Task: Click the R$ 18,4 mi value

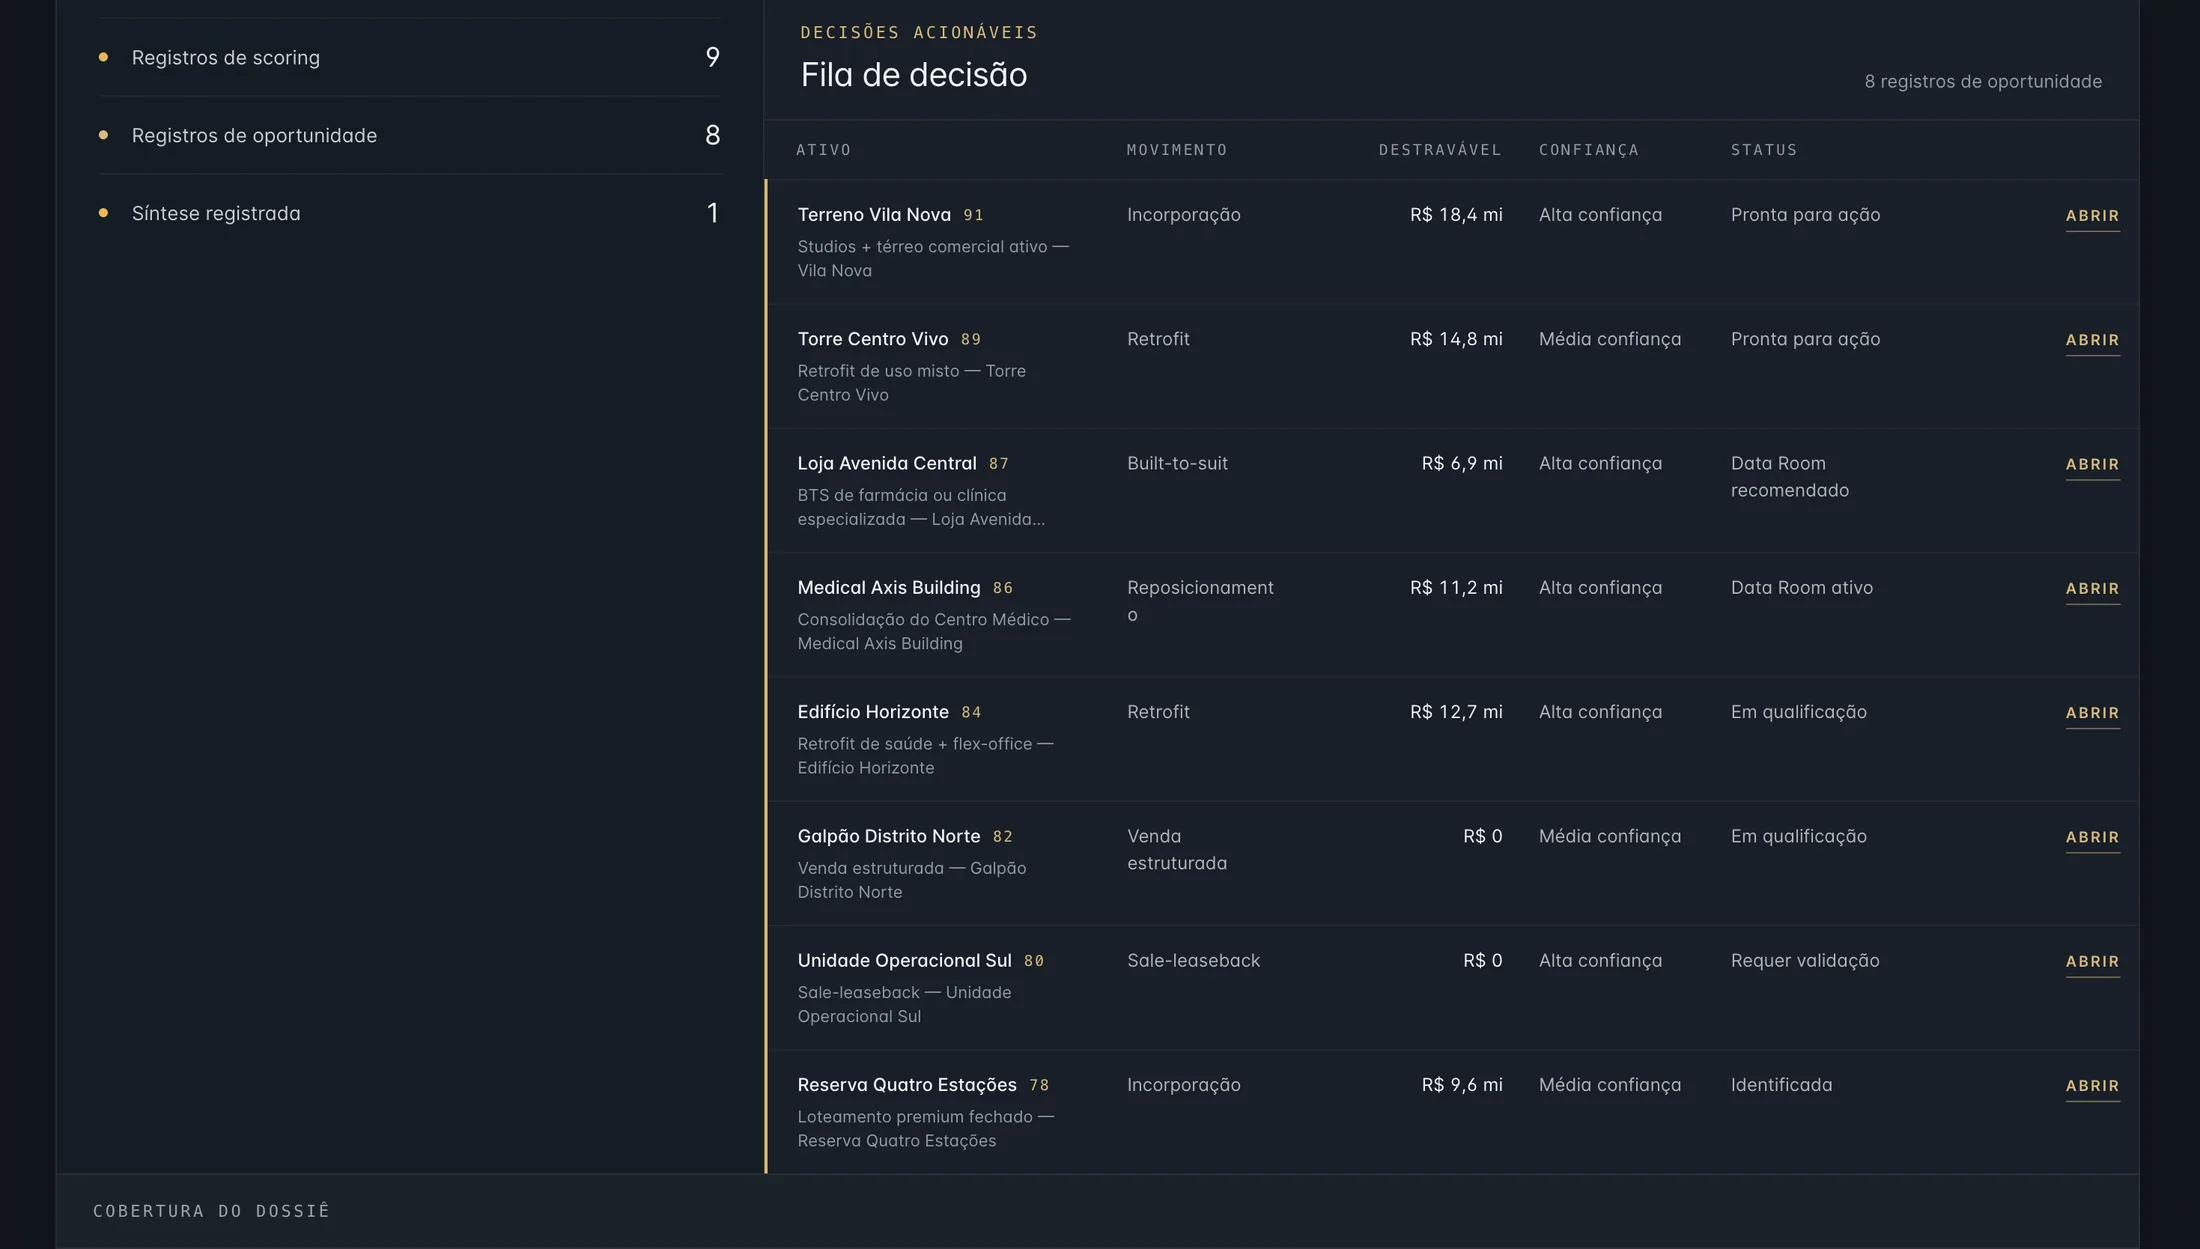Action: pyautogui.click(x=1456, y=215)
